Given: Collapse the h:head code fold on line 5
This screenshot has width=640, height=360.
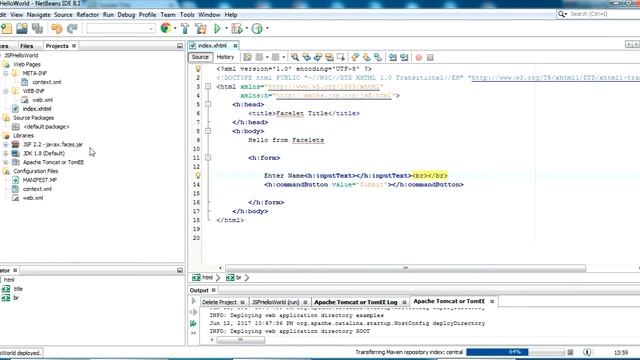Looking at the screenshot, I should pyautogui.click(x=208, y=104).
